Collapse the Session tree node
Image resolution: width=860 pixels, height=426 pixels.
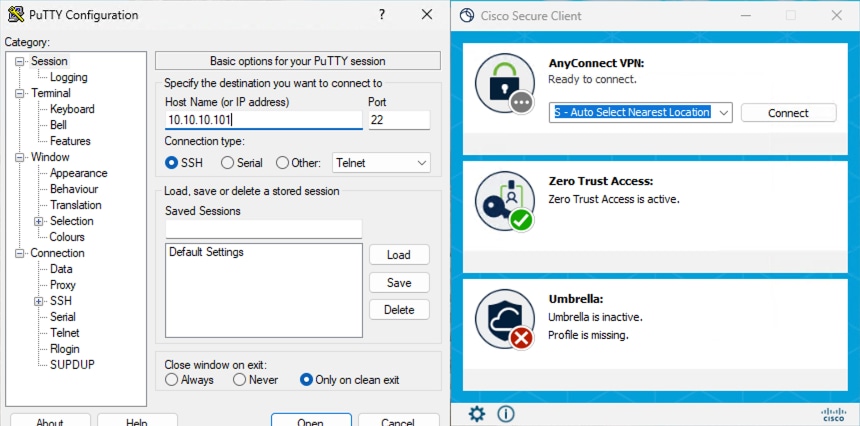(20, 61)
